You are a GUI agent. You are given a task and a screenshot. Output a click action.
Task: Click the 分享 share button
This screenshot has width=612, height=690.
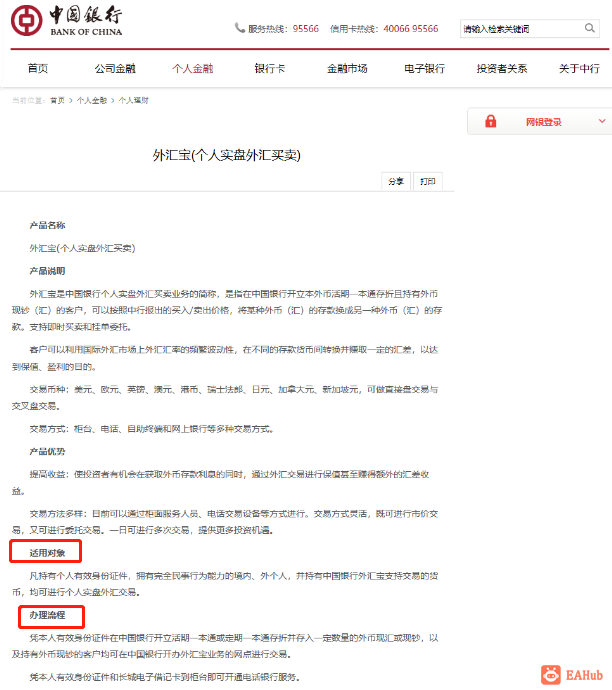[x=396, y=181]
